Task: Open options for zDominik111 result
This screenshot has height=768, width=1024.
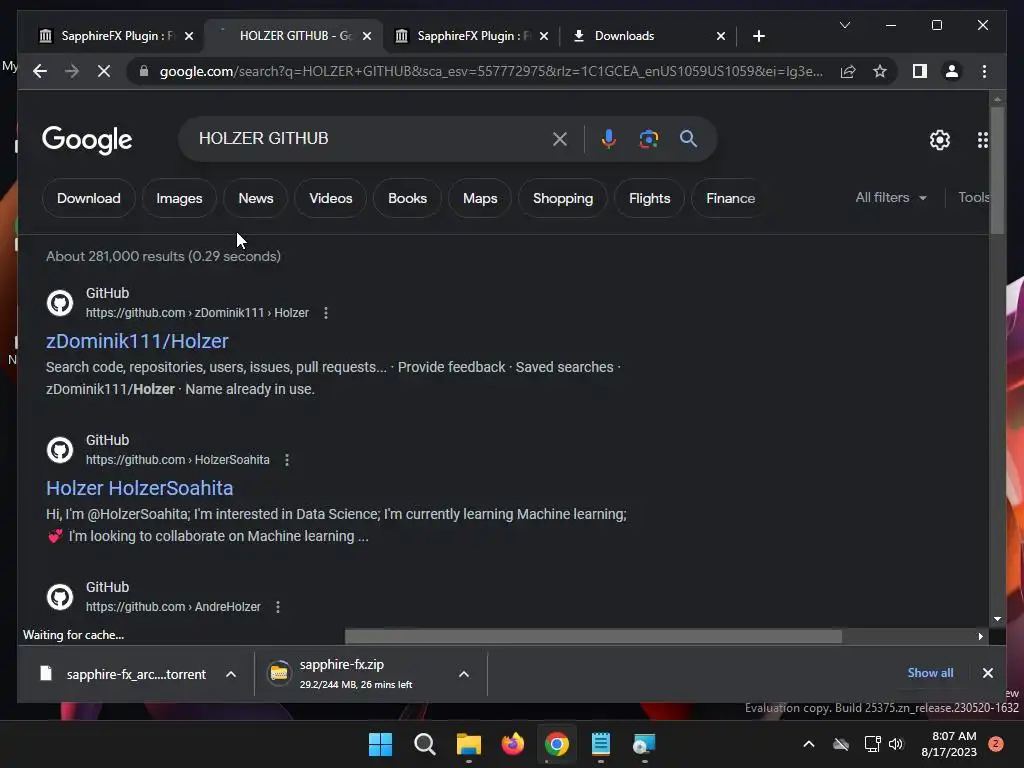Action: 326,313
